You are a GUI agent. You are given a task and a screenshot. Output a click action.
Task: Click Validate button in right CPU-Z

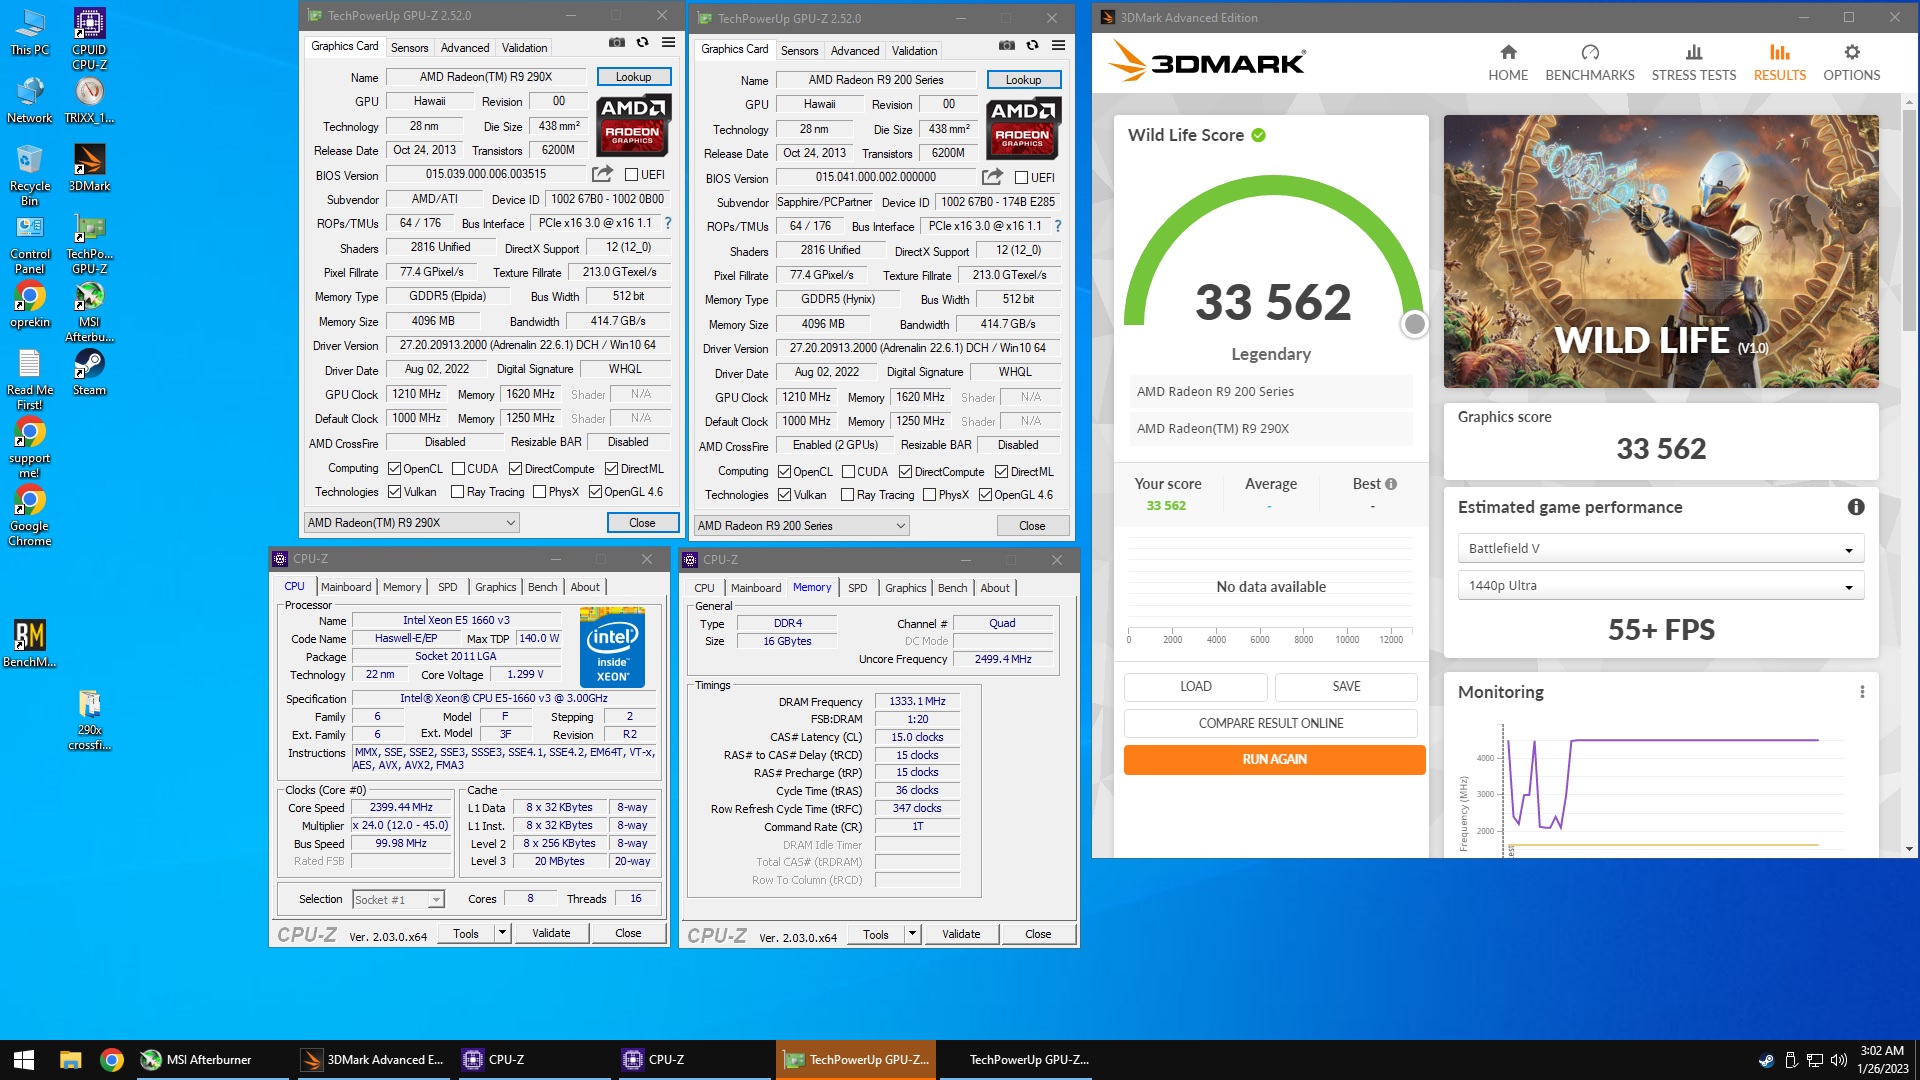click(961, 934)
